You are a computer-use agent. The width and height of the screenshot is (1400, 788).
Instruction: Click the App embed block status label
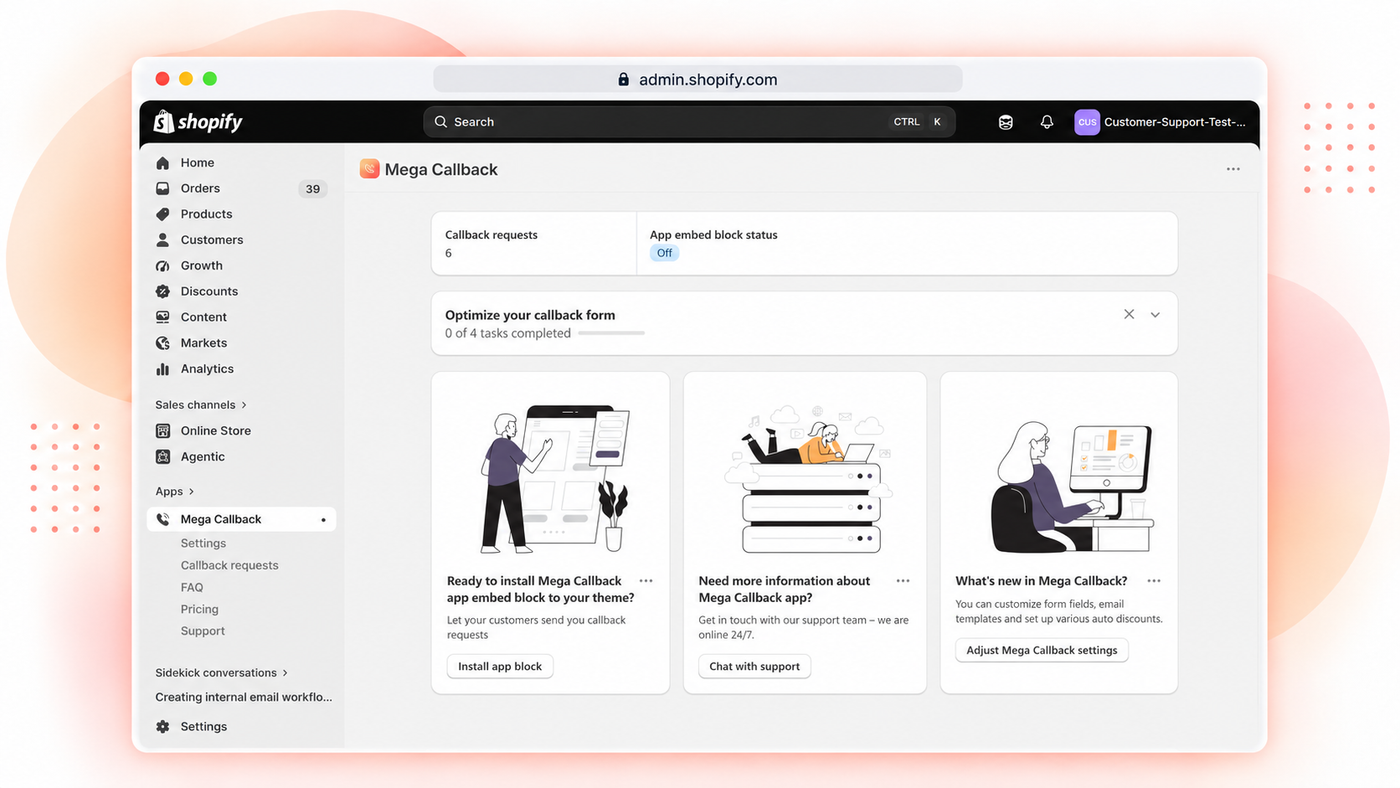click(714, 235)
